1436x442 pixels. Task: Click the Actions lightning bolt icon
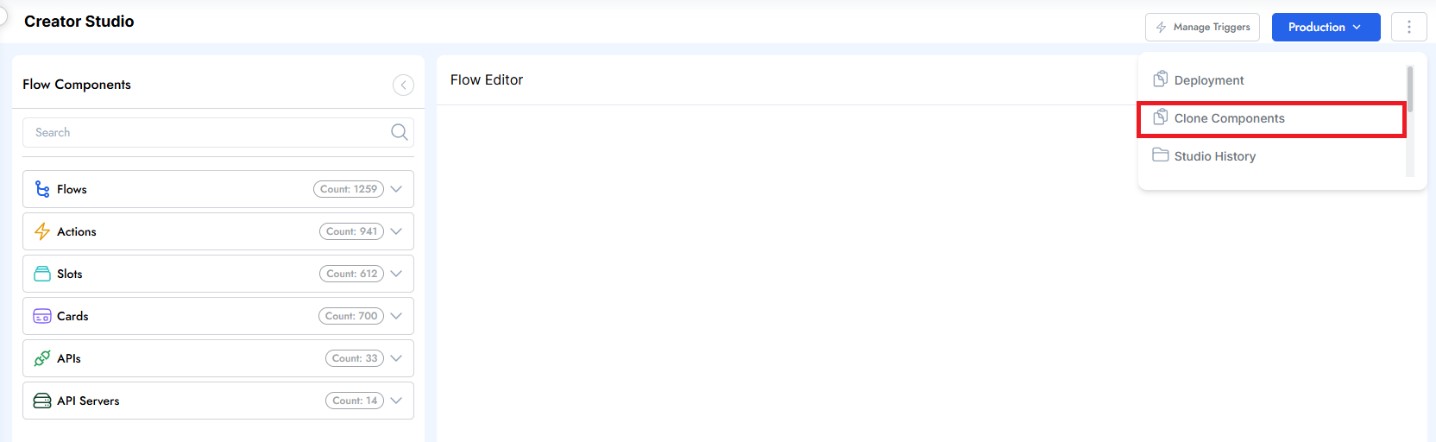pos(42,231)
